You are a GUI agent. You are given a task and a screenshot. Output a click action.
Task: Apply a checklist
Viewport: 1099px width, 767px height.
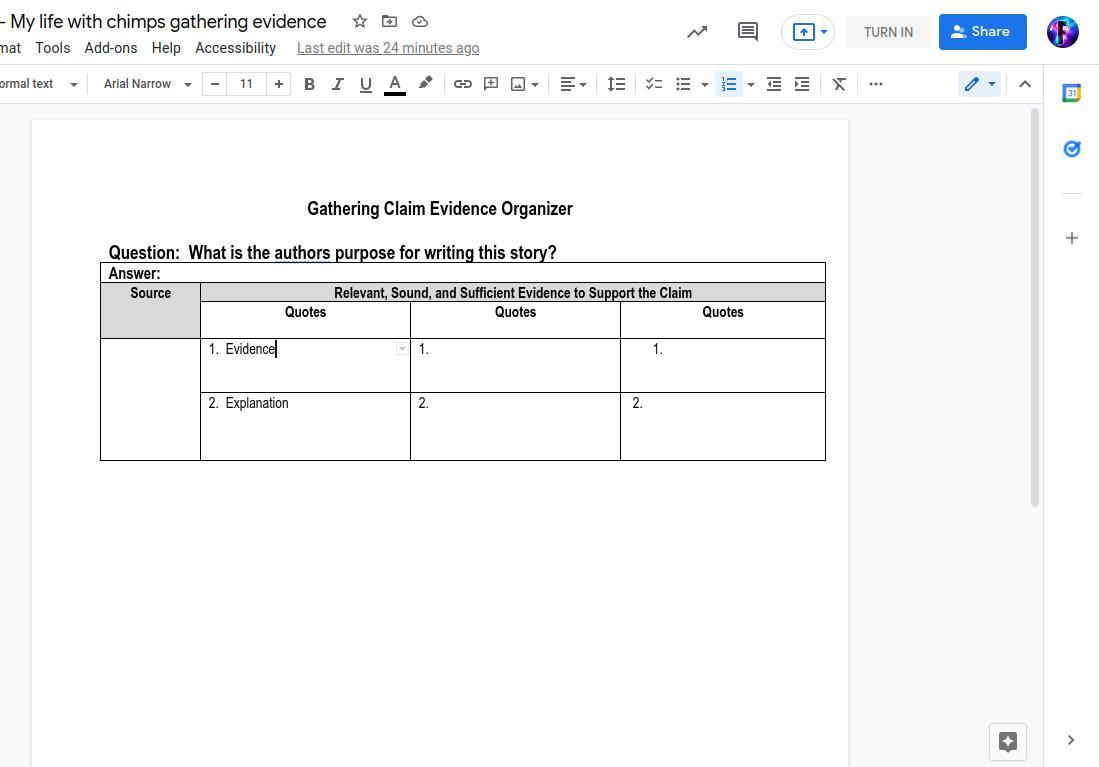654,84
